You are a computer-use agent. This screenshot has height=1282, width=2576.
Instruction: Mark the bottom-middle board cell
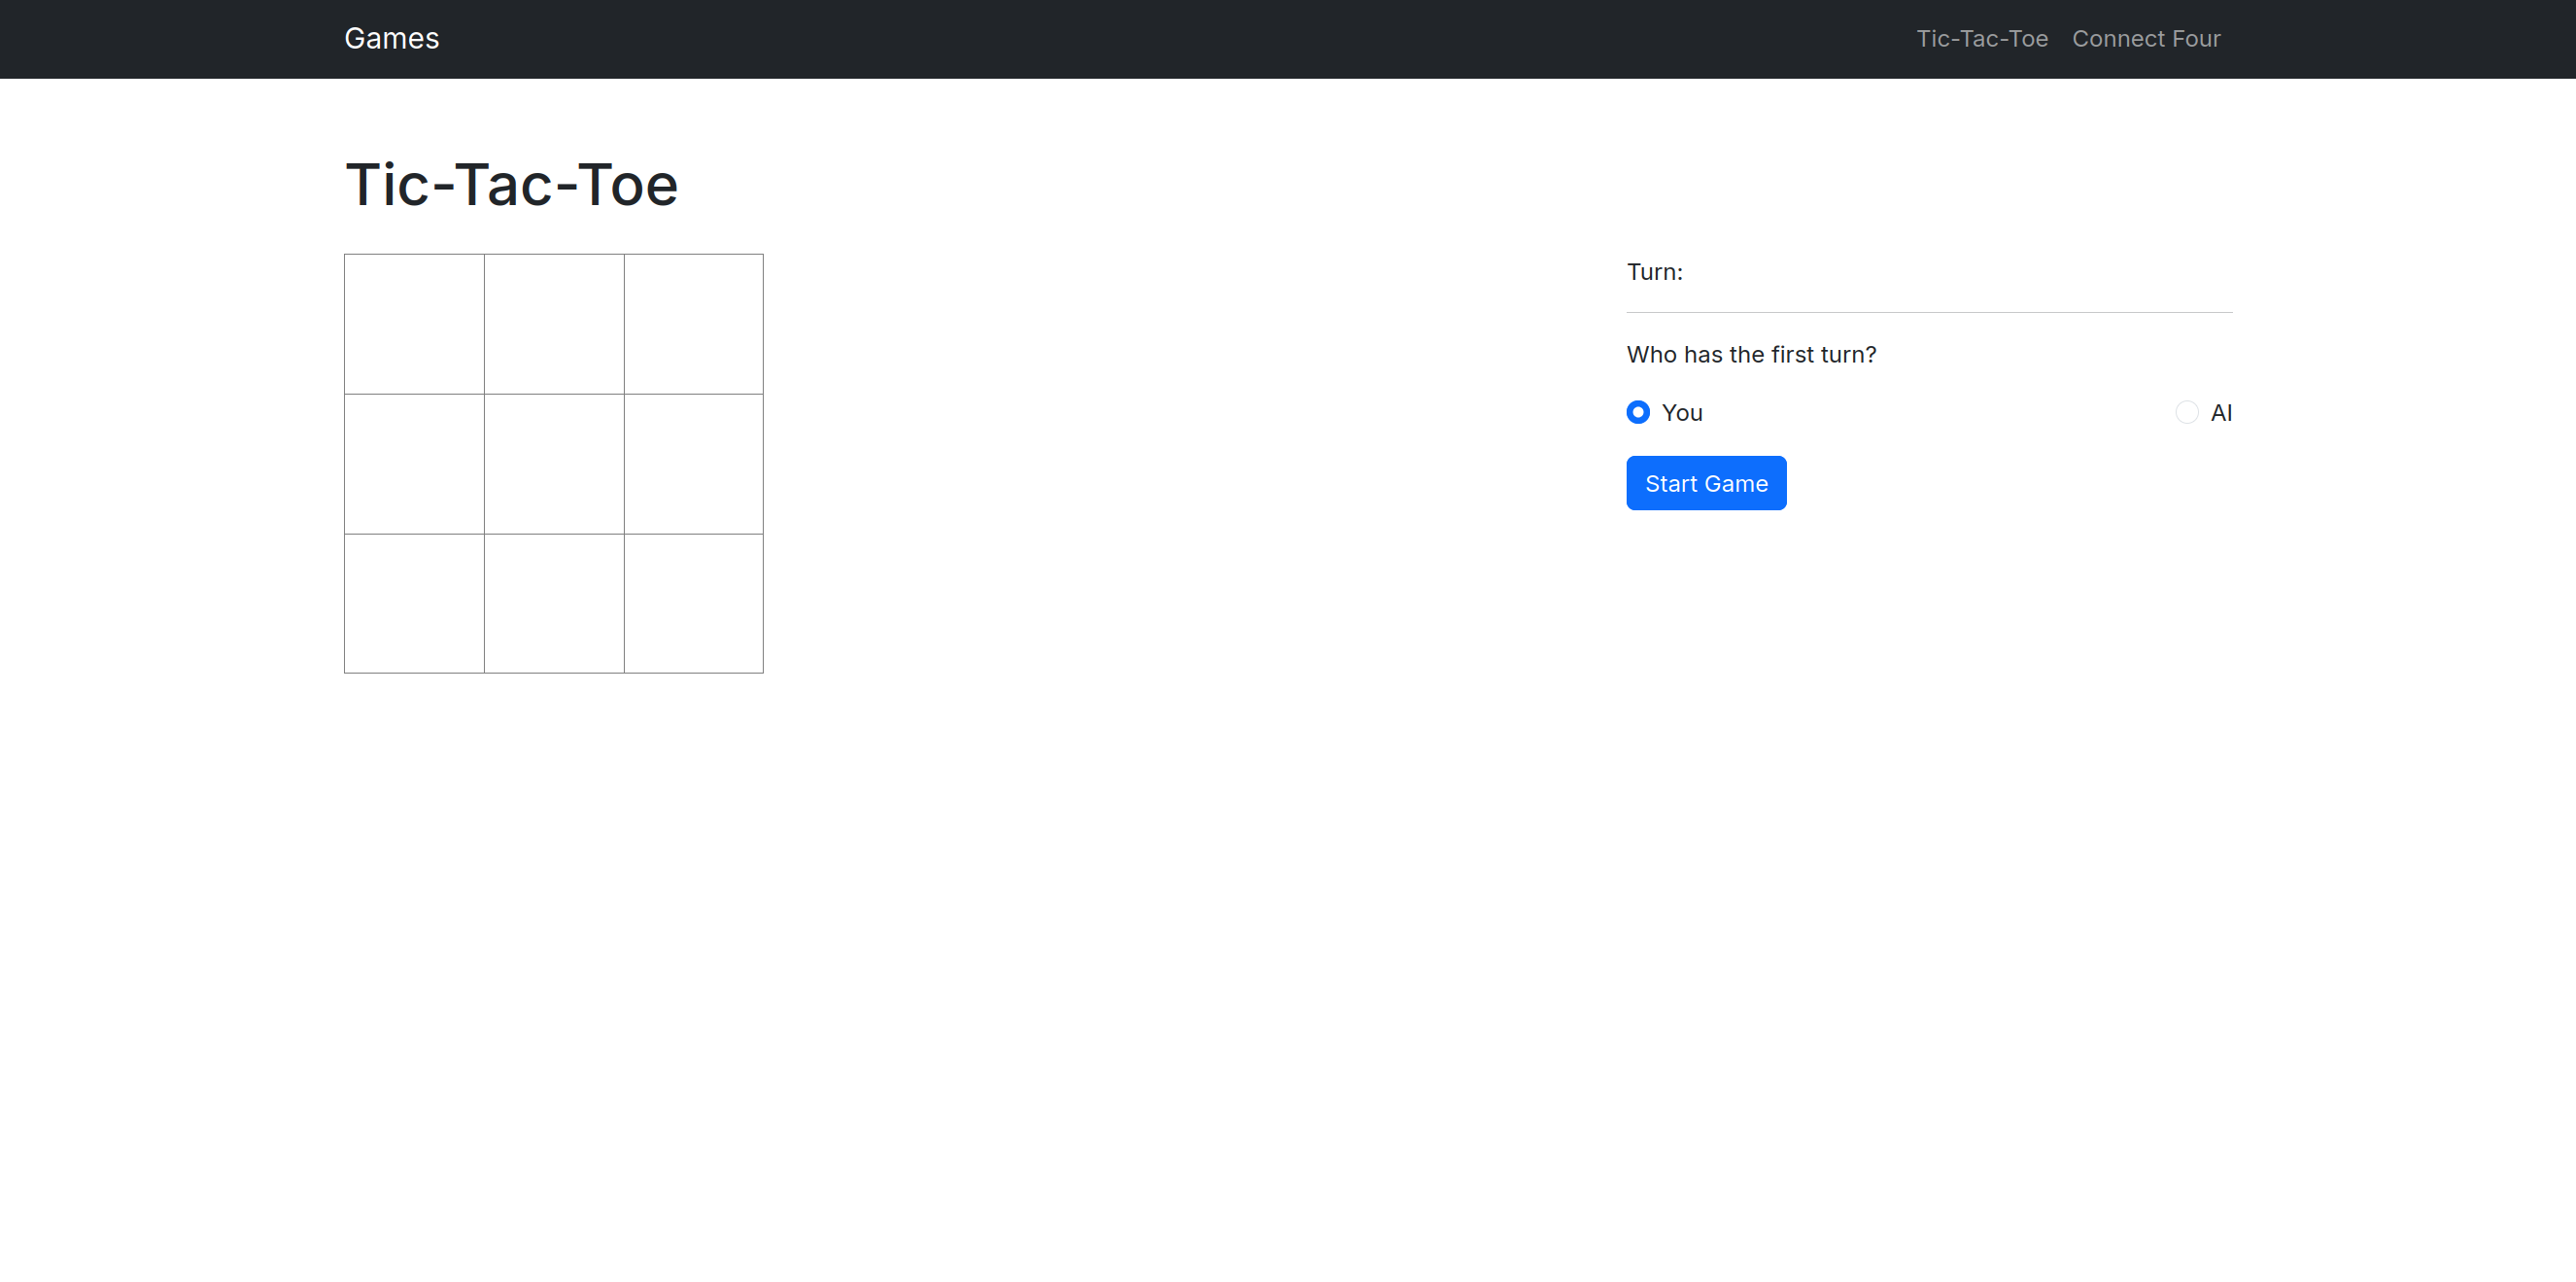click(554, 603)
